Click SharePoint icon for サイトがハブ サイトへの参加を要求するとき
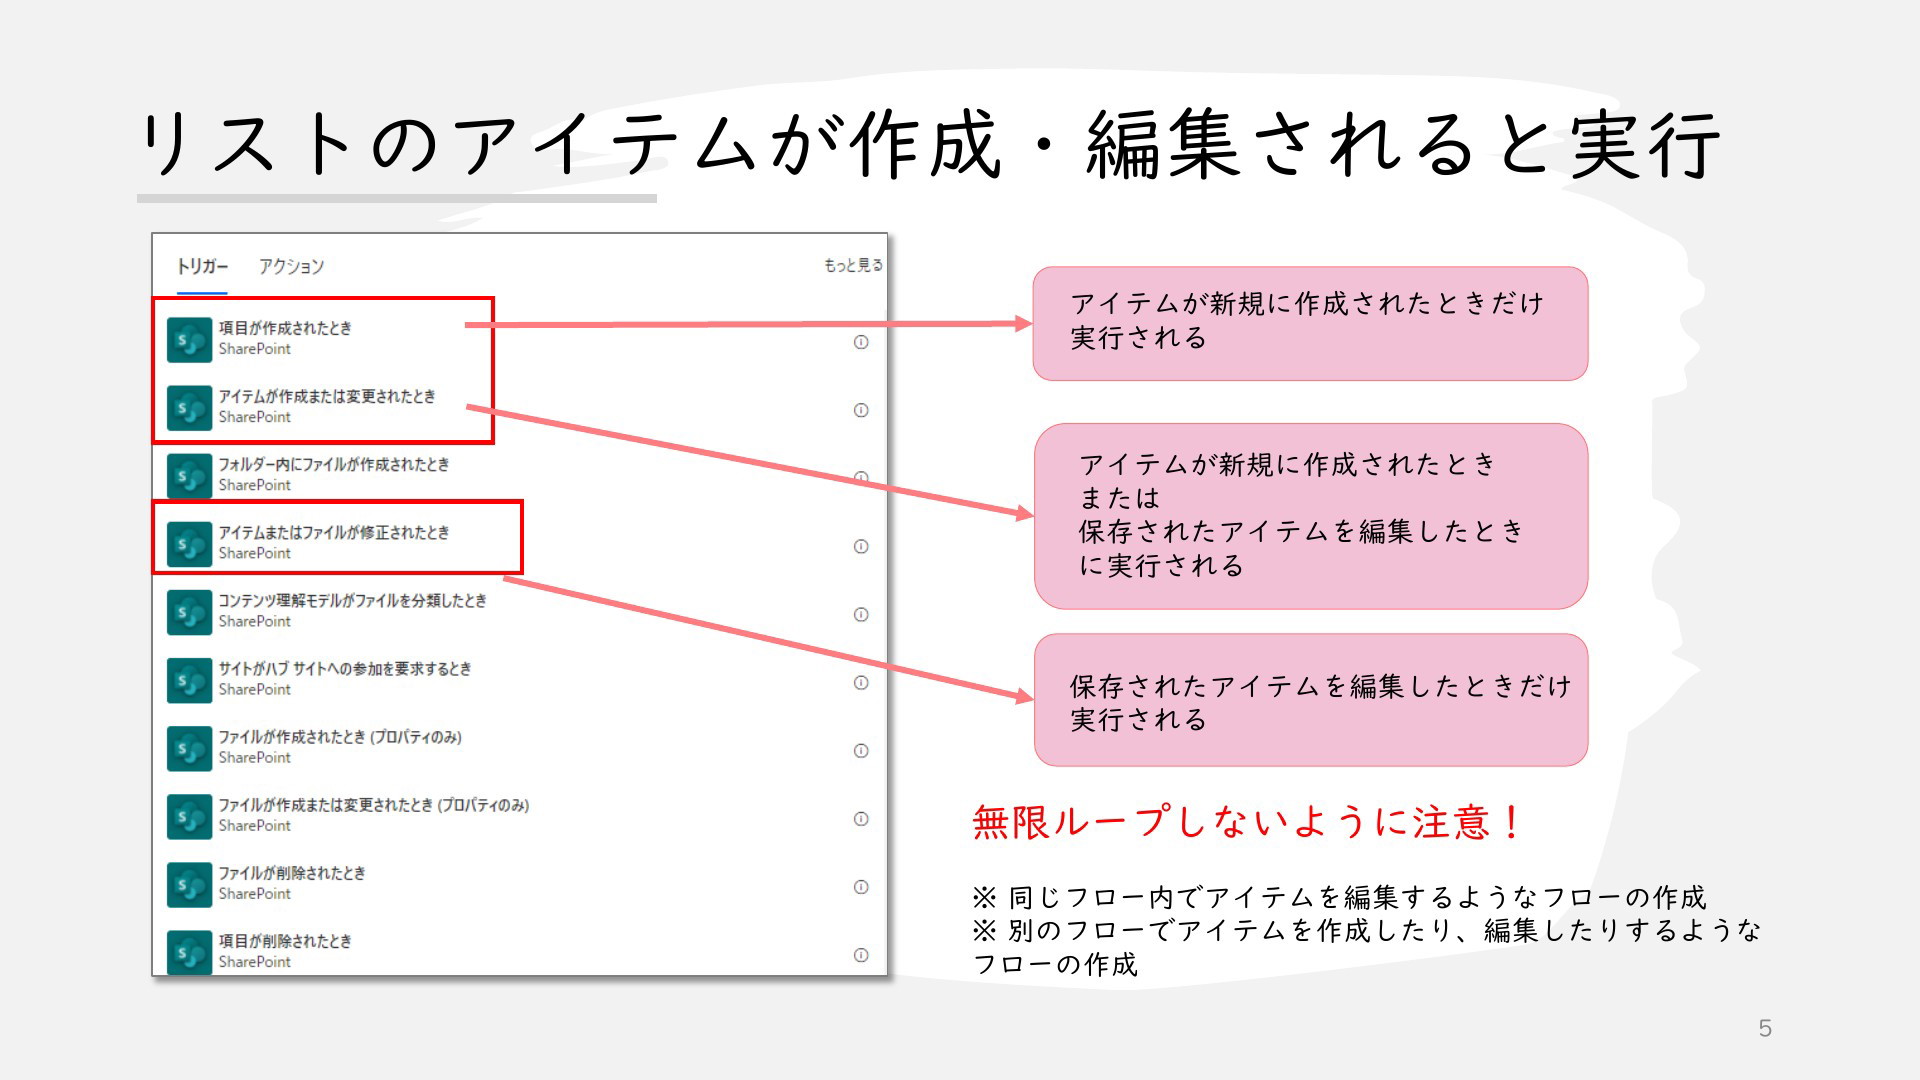1920x1080 pixels. point(189,680)
